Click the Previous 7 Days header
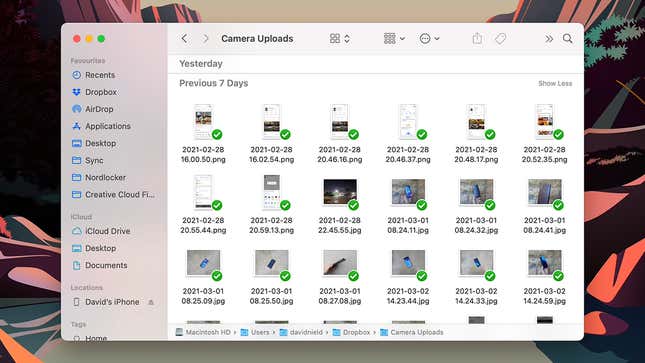This screenshot has height=363, width=645. click(x=213, y=83)
